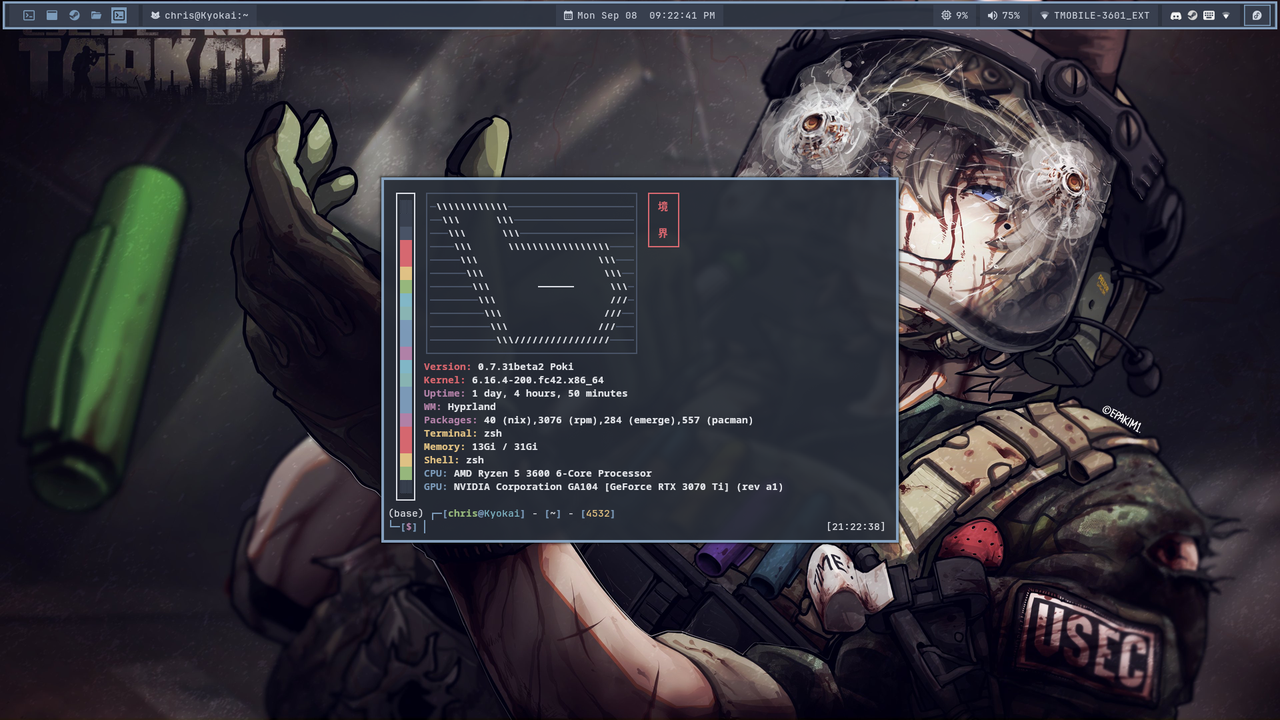
Task: Open the file manager folder workspace icon
Action: click(96, 15)
